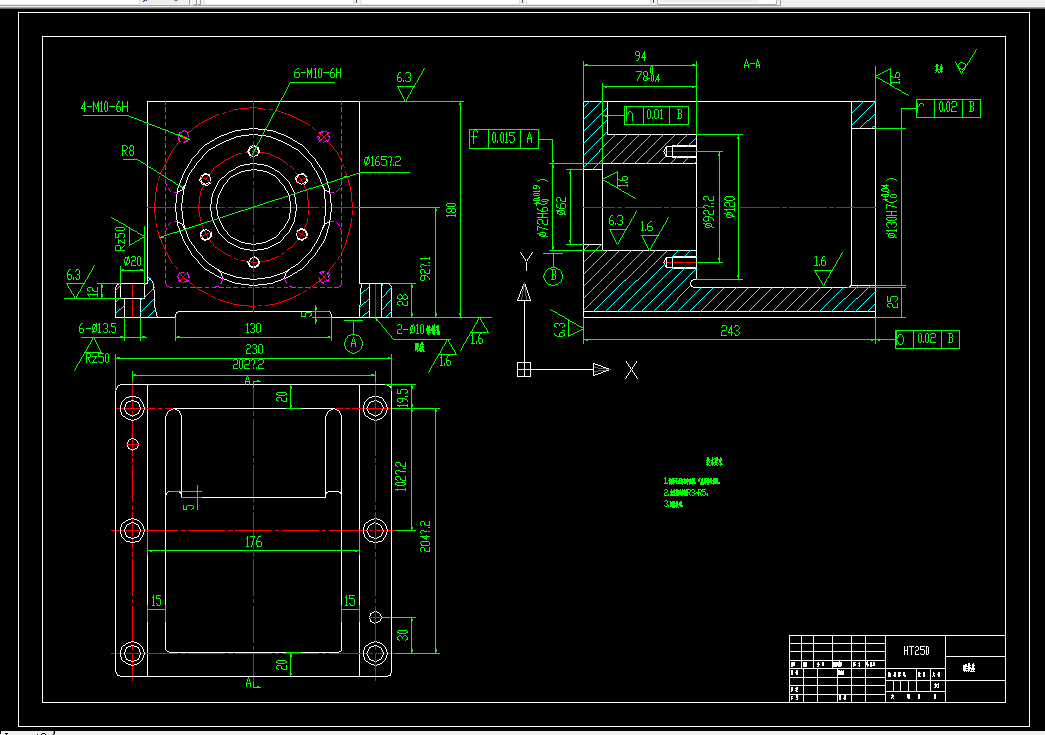Image resolution: width=1045 pixels, height=735 pixels.
Task: Click the A-A section view title
Action: click(752, 64)
